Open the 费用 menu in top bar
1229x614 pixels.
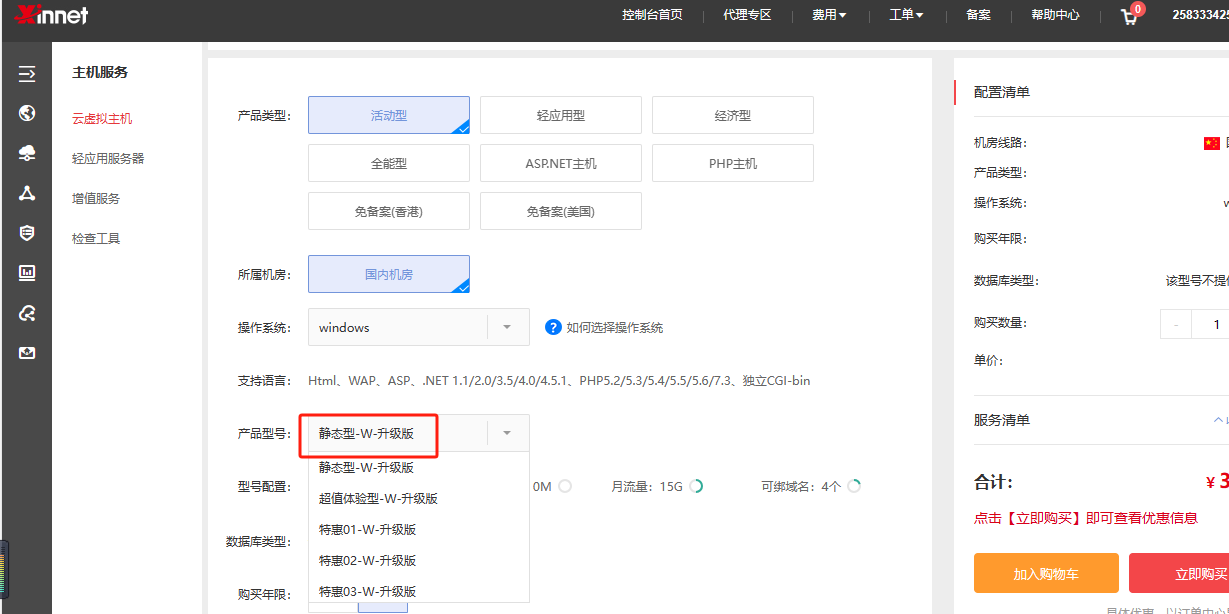pyautogui.click(x=828, y=15)
